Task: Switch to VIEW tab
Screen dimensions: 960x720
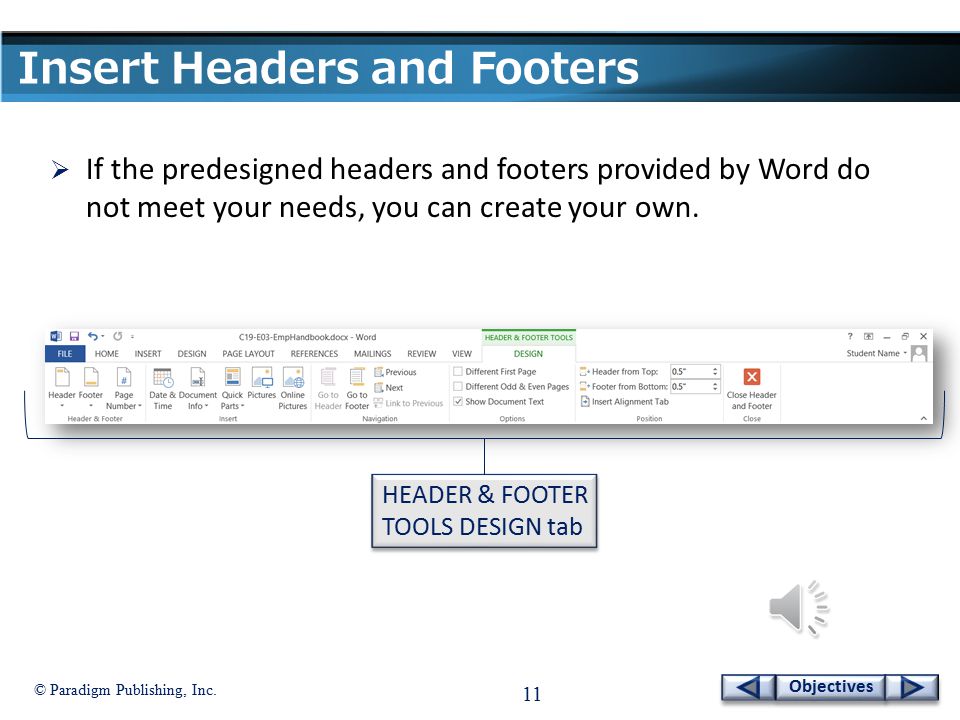Action: pyautogui.click(x=462, y=354)
